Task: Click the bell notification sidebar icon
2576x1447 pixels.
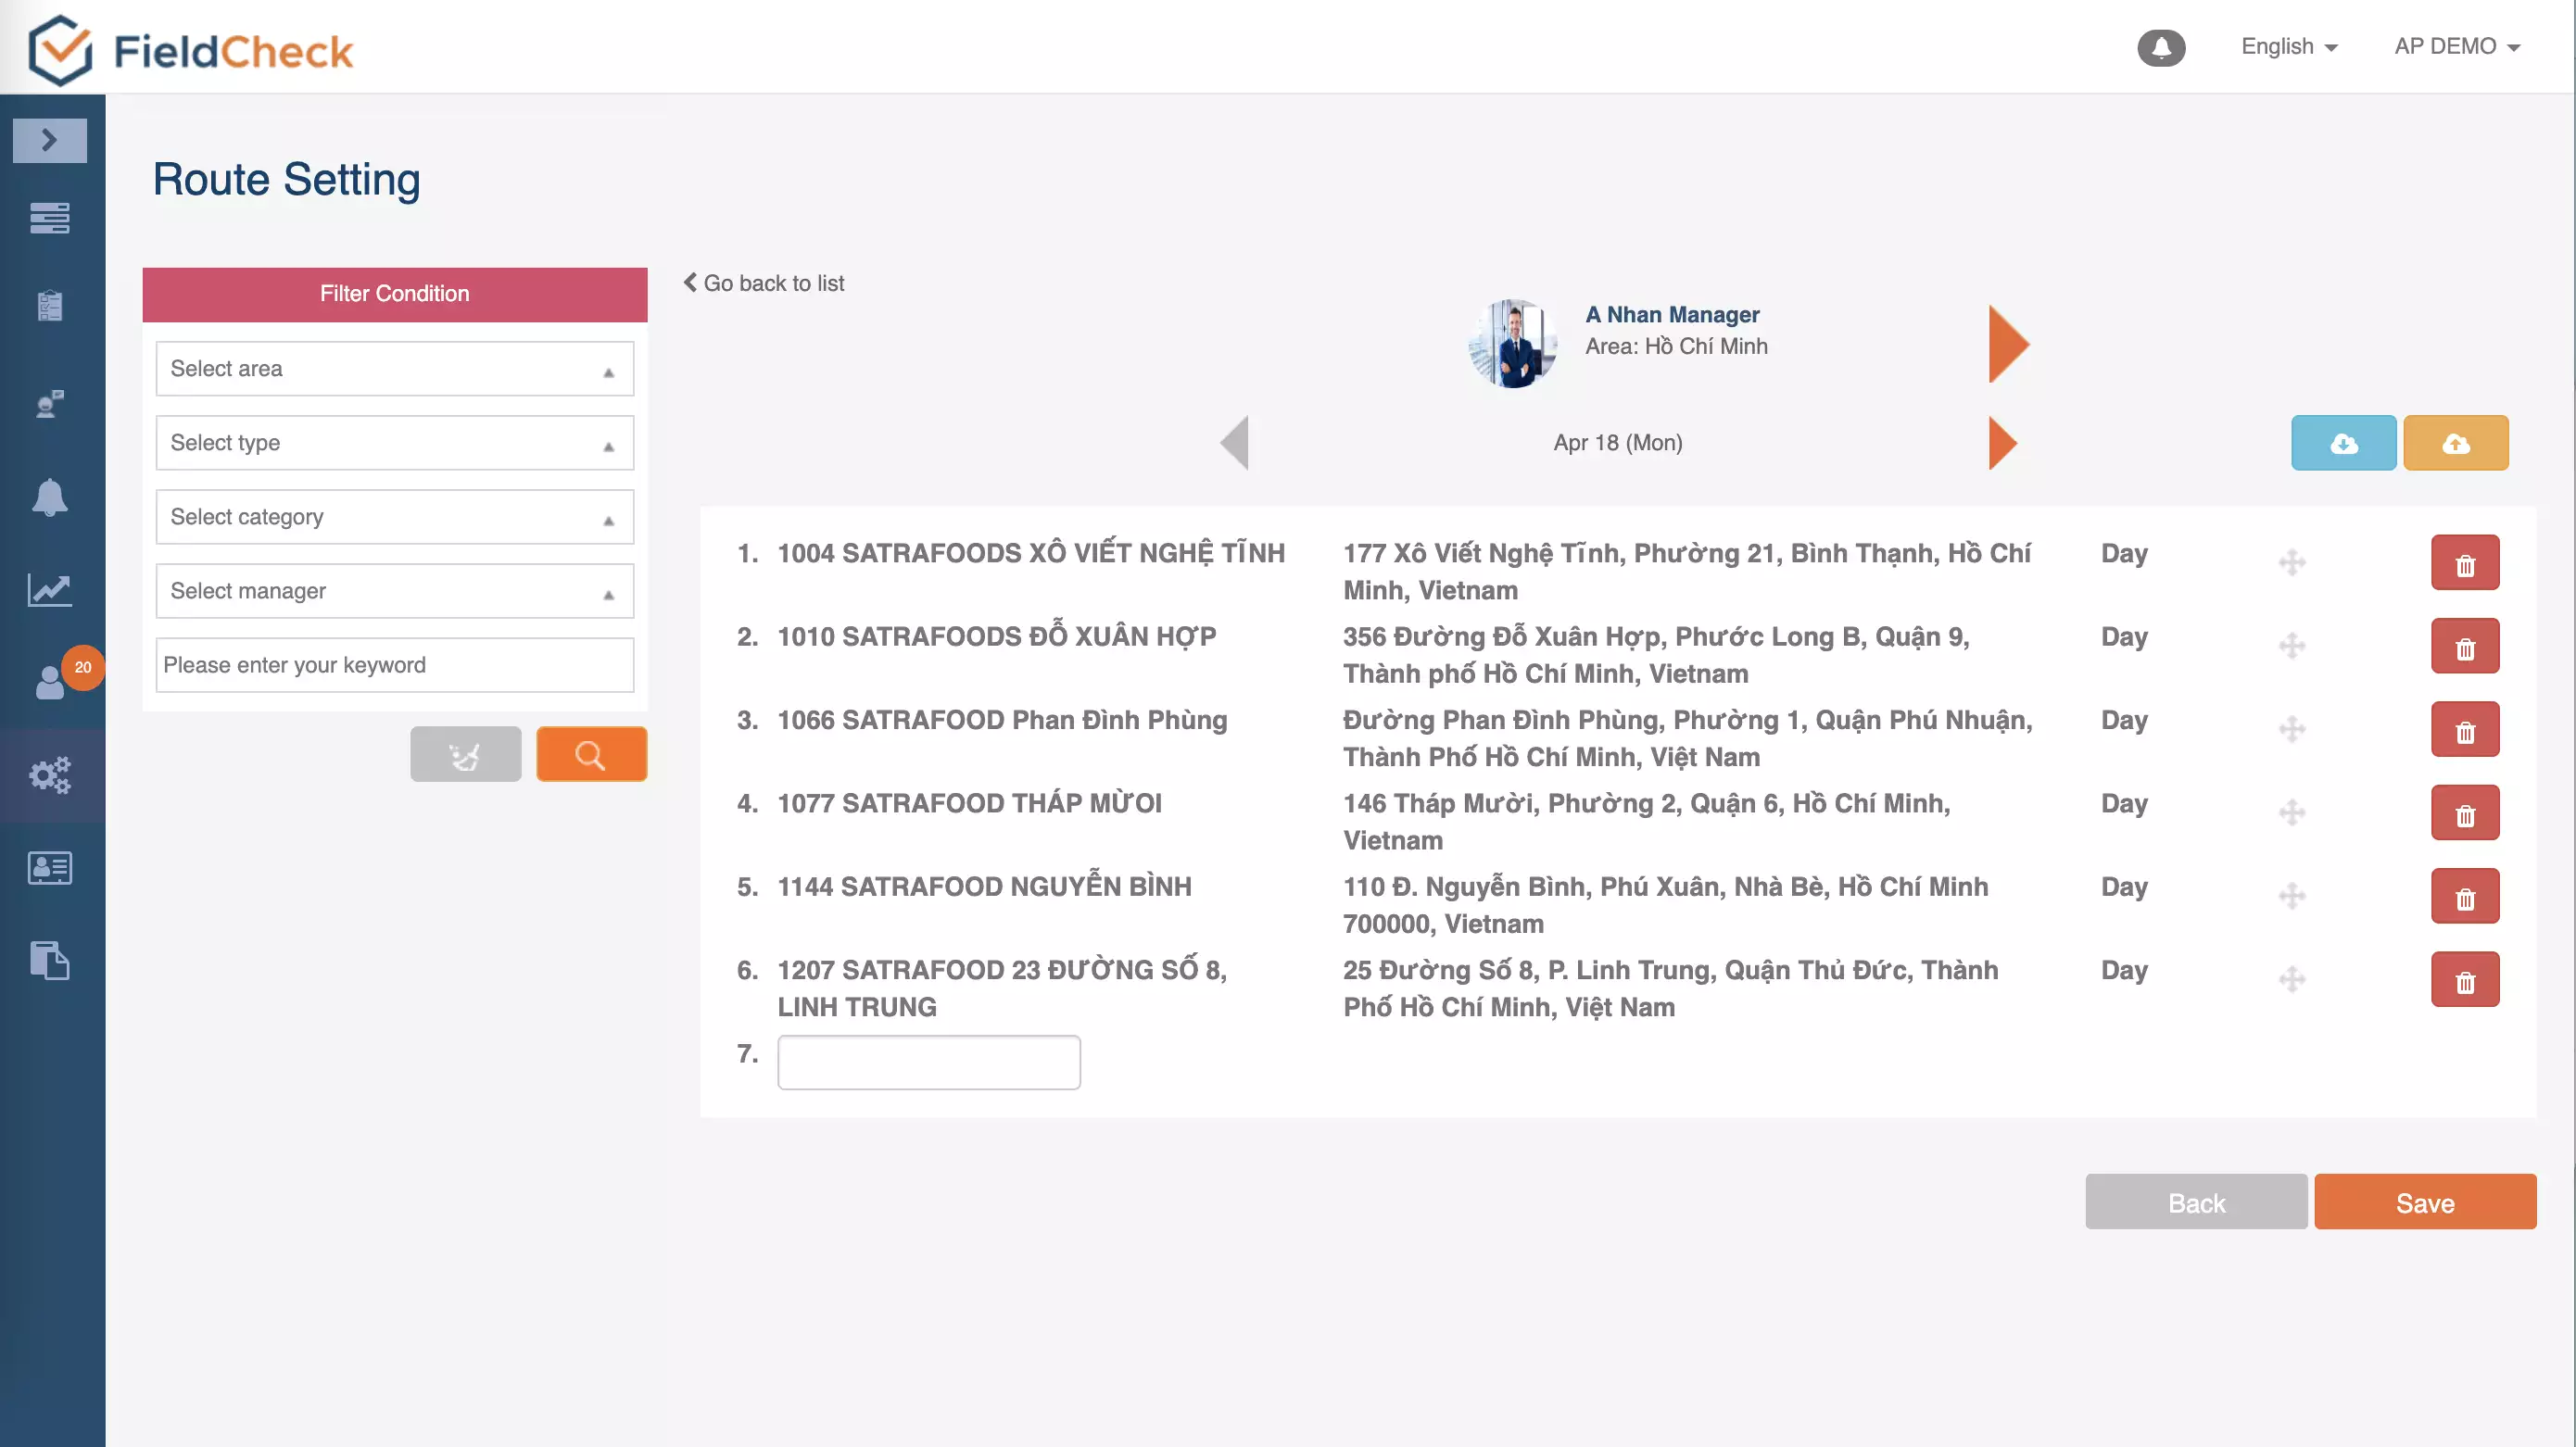Action: coord(49,497)
